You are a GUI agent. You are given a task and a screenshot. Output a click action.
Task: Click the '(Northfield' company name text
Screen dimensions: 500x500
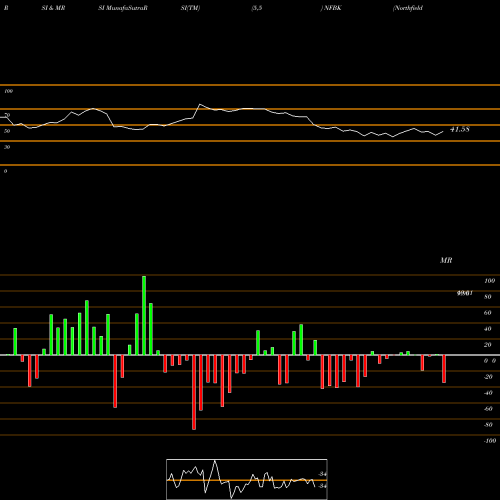coord(408,8)
